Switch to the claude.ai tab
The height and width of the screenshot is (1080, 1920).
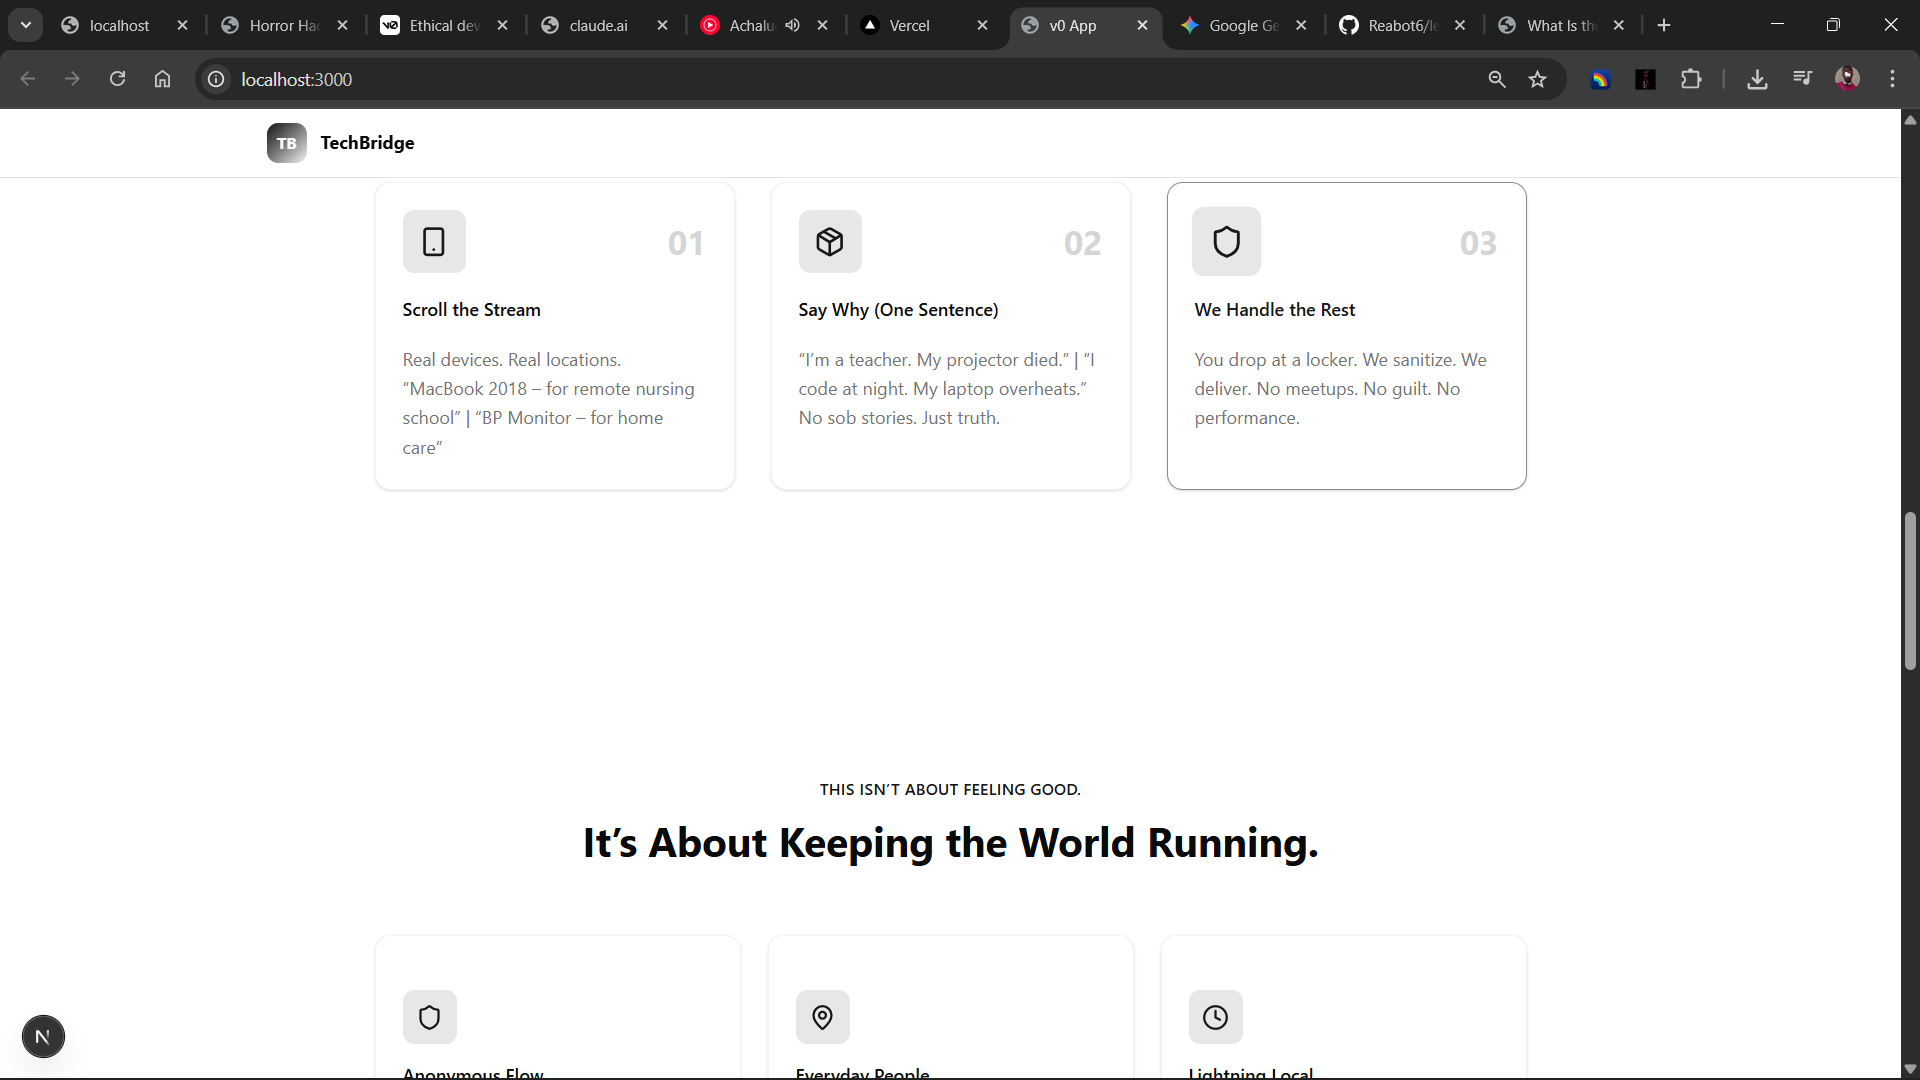pyautogui.click(x=598, y=26)
